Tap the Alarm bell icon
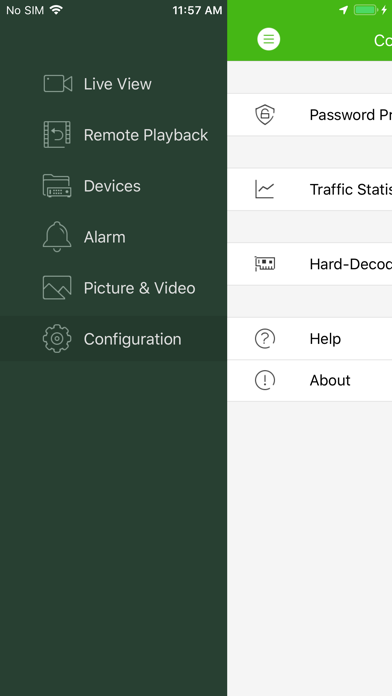The height and width of the screenshot is (696, 392). click(57, 237)
